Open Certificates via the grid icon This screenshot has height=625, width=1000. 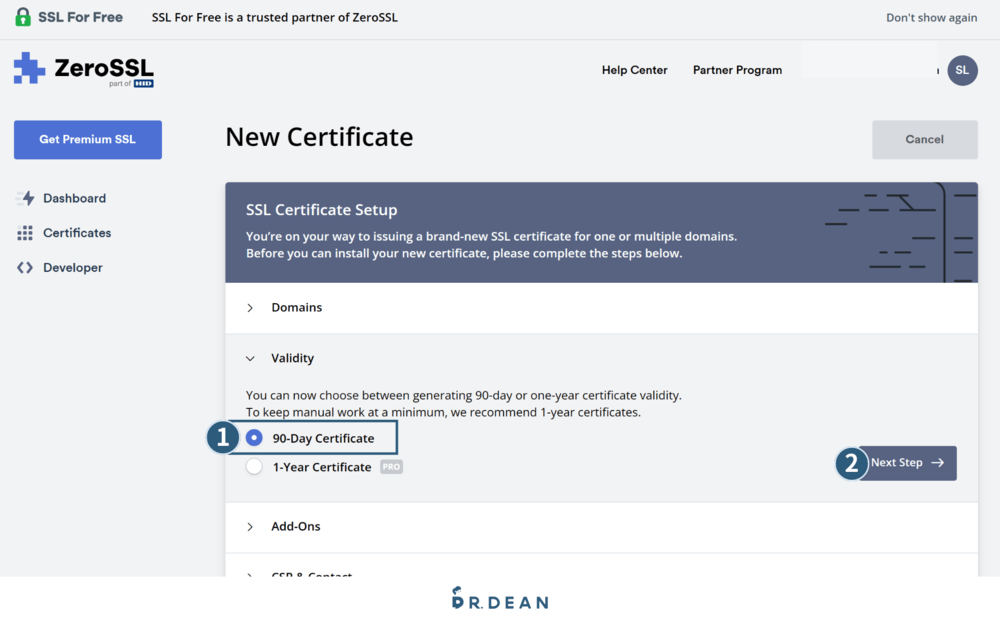(x=26, y=232)
